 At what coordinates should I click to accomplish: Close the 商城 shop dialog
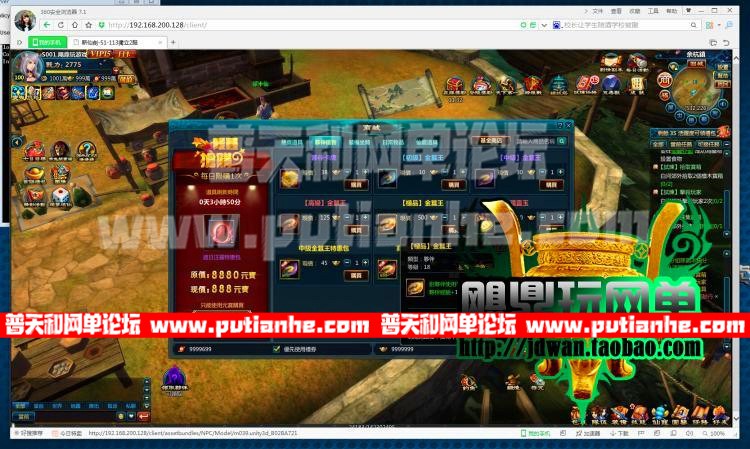[x=568, y=126]
